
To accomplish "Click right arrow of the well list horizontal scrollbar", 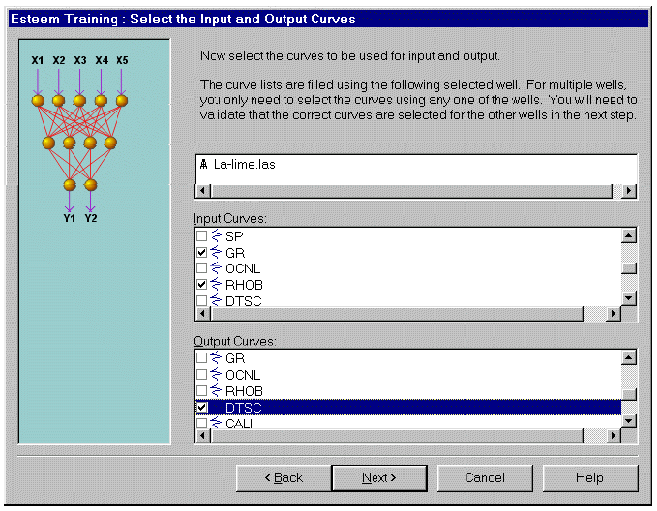I will (x=629, y=192).
